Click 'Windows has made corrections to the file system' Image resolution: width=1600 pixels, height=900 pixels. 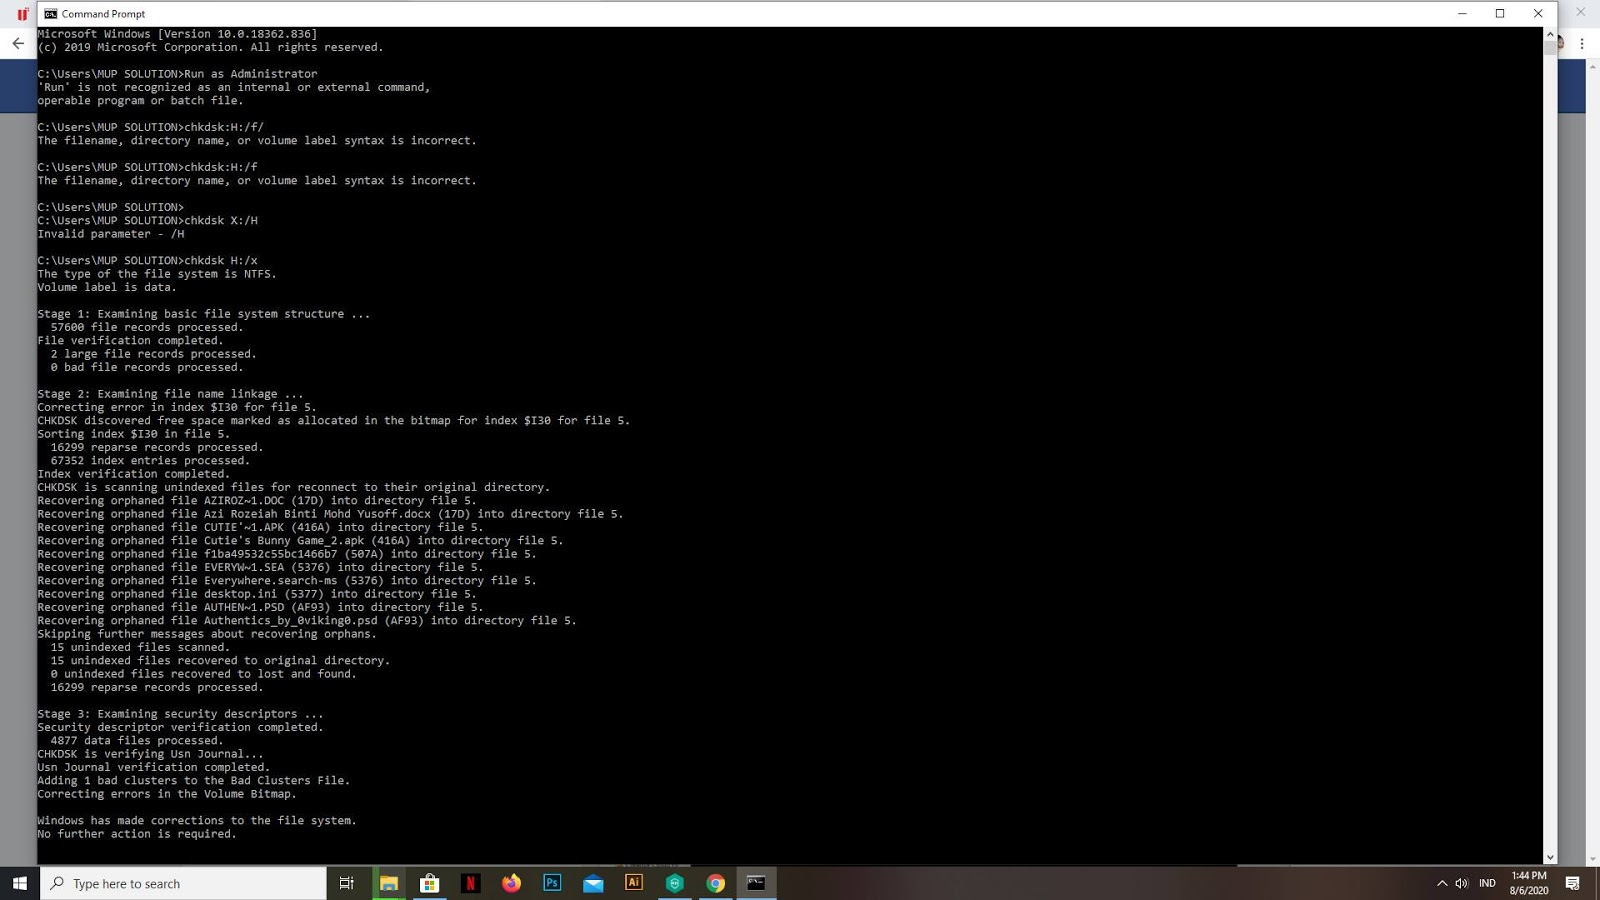[197, 820]
